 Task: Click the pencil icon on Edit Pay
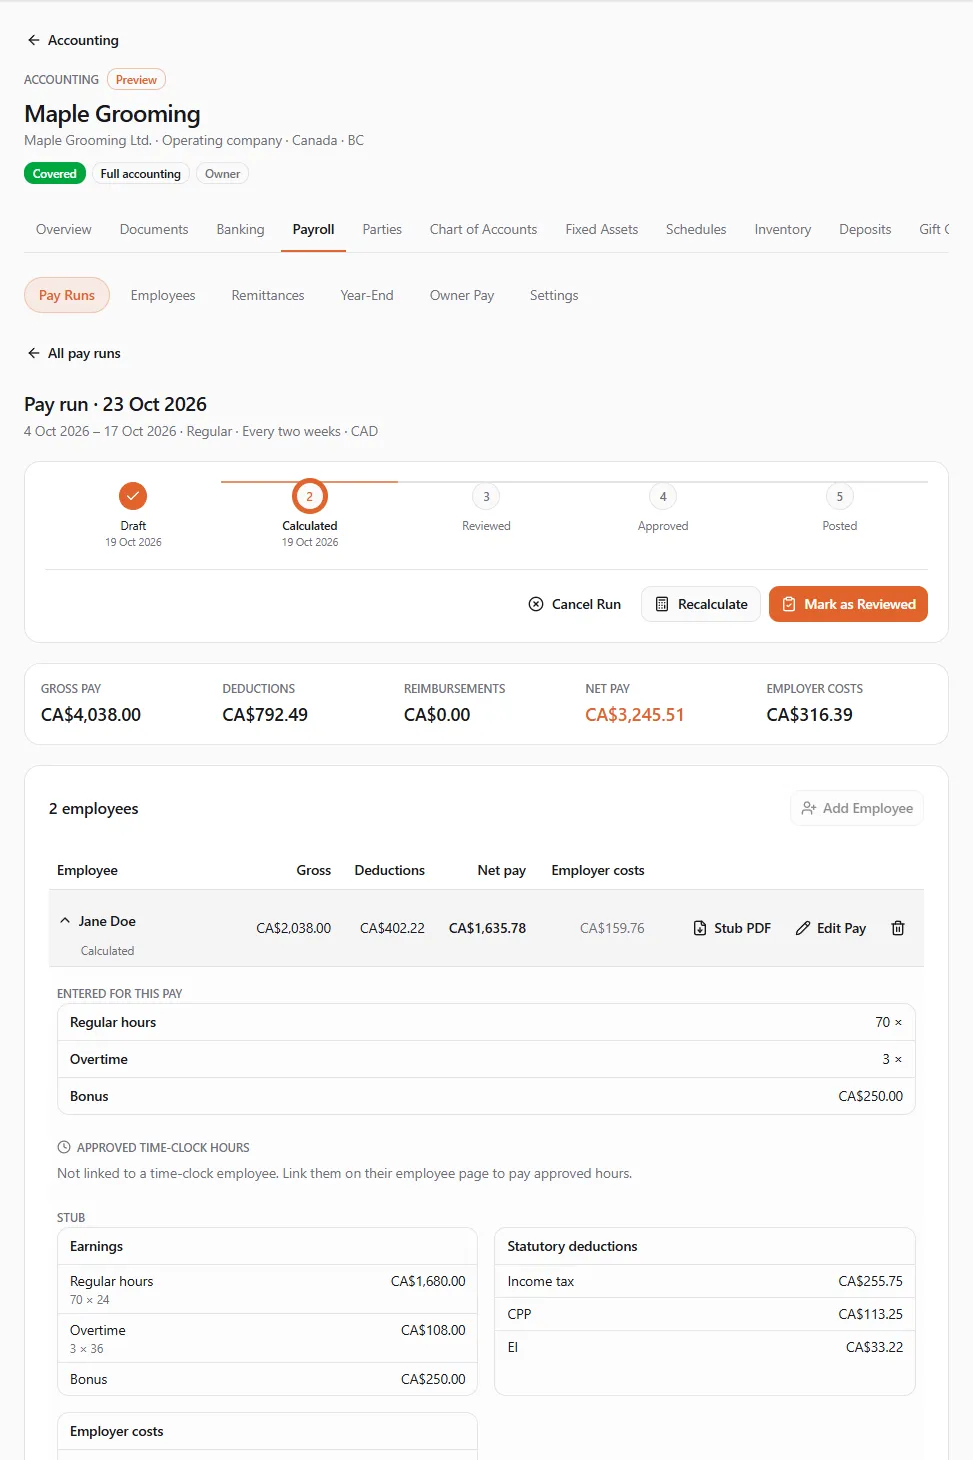pos(803,928)
